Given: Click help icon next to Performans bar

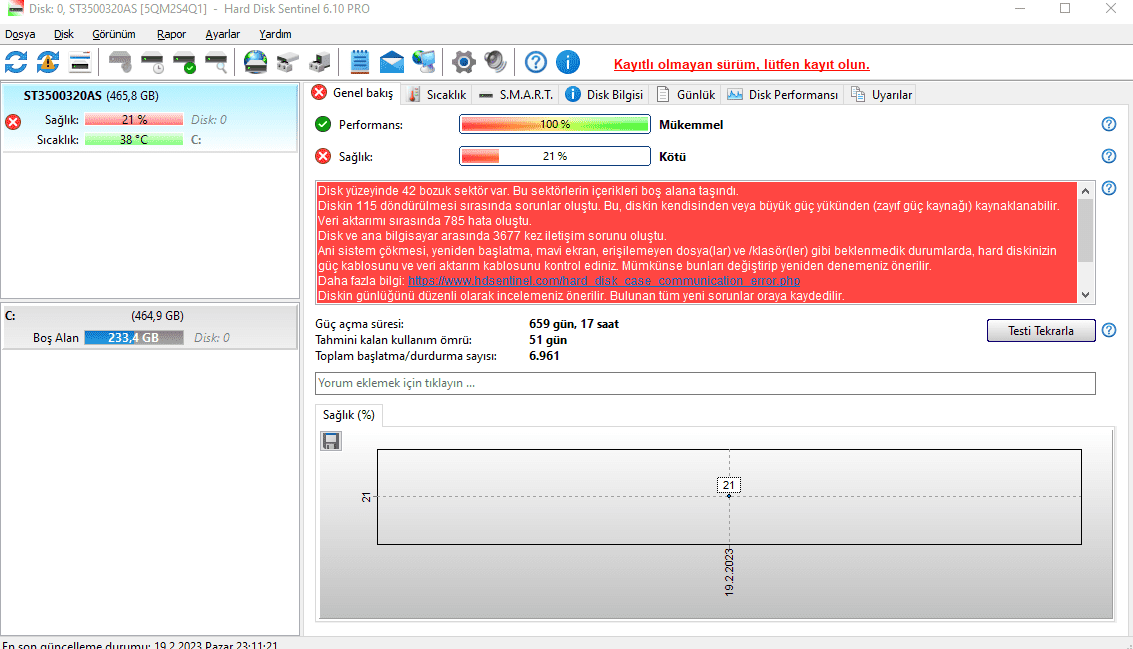Looking at the screenshot, I should pyautogui.click(x=1108, y=125).
